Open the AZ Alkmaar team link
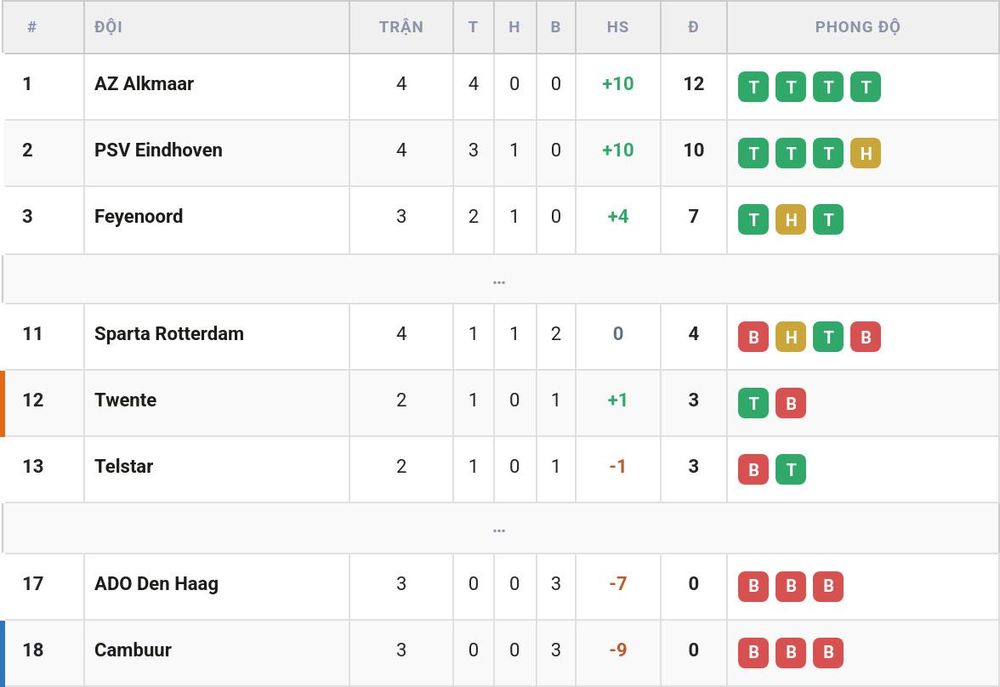 pyautogui.click(x=144, y=84)
